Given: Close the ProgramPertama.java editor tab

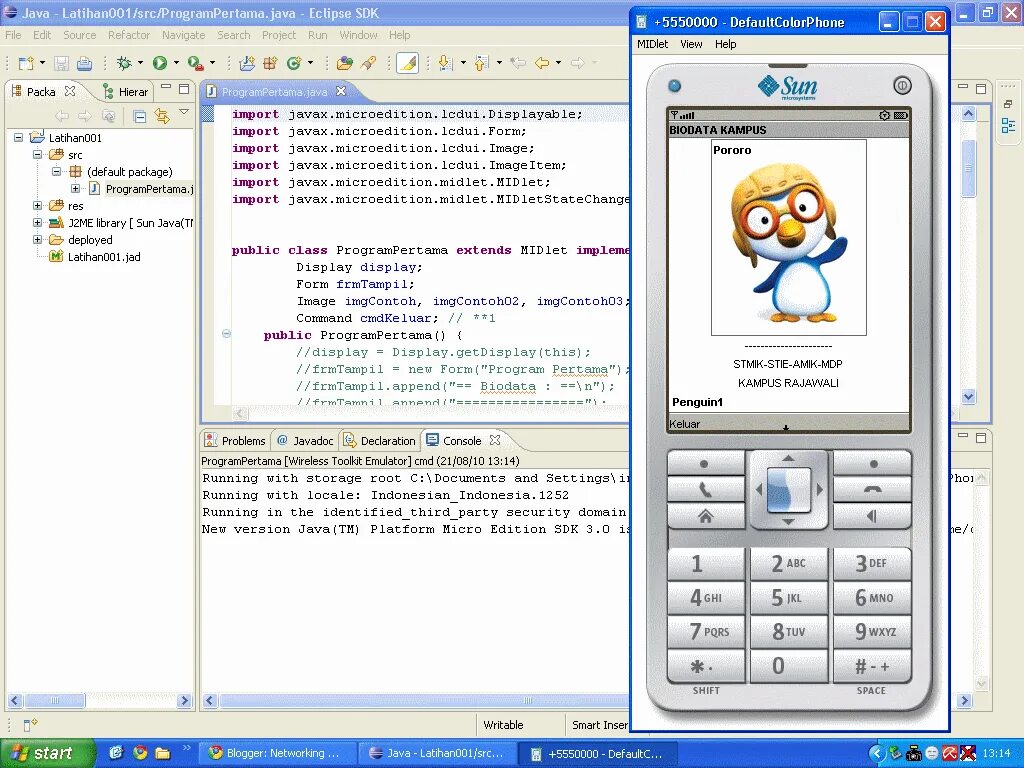Looking at the screenshot, I should tap(341, 91).
